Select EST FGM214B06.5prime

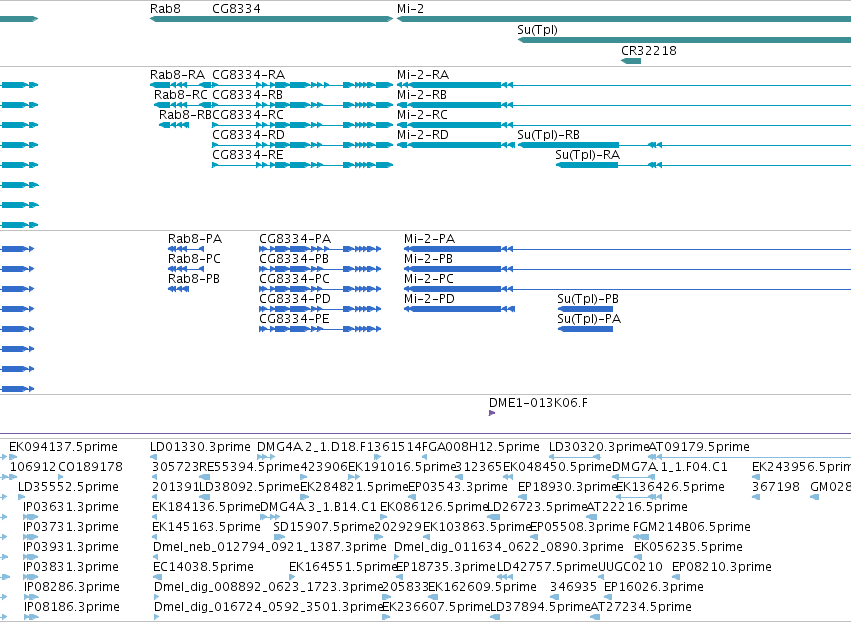692,527
